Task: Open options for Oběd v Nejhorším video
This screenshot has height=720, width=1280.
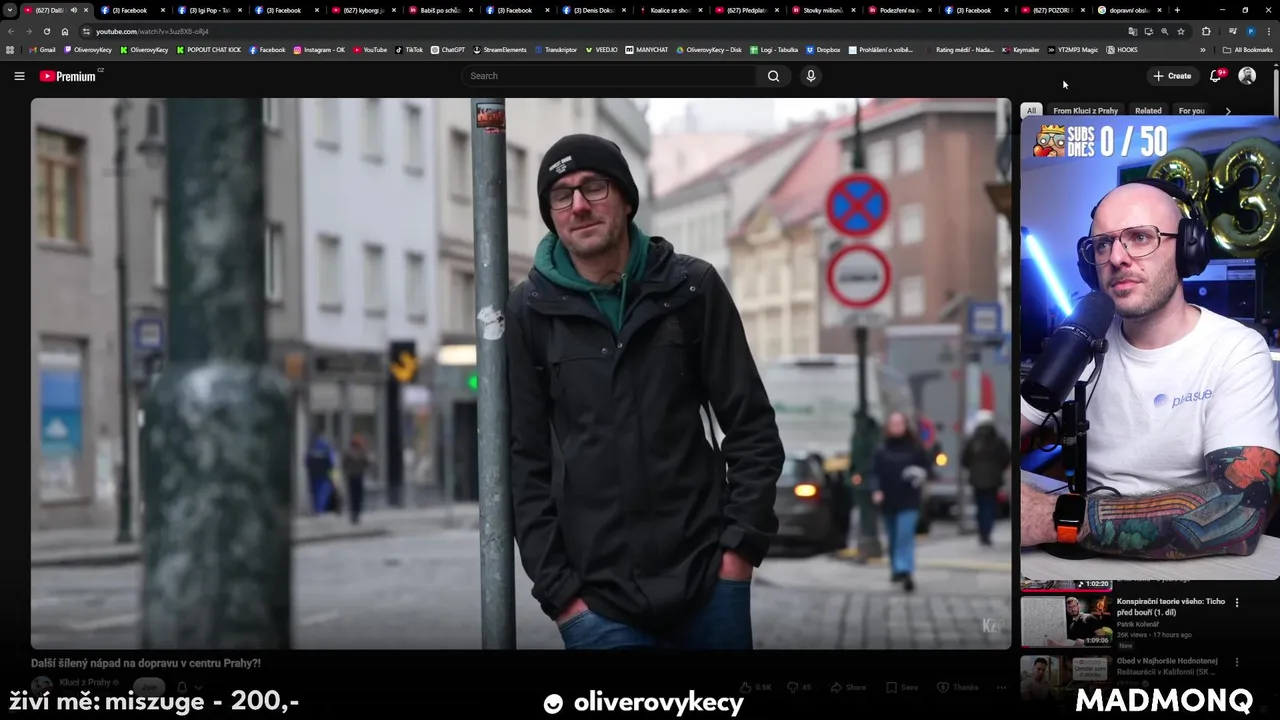Action: (1237, 662)
